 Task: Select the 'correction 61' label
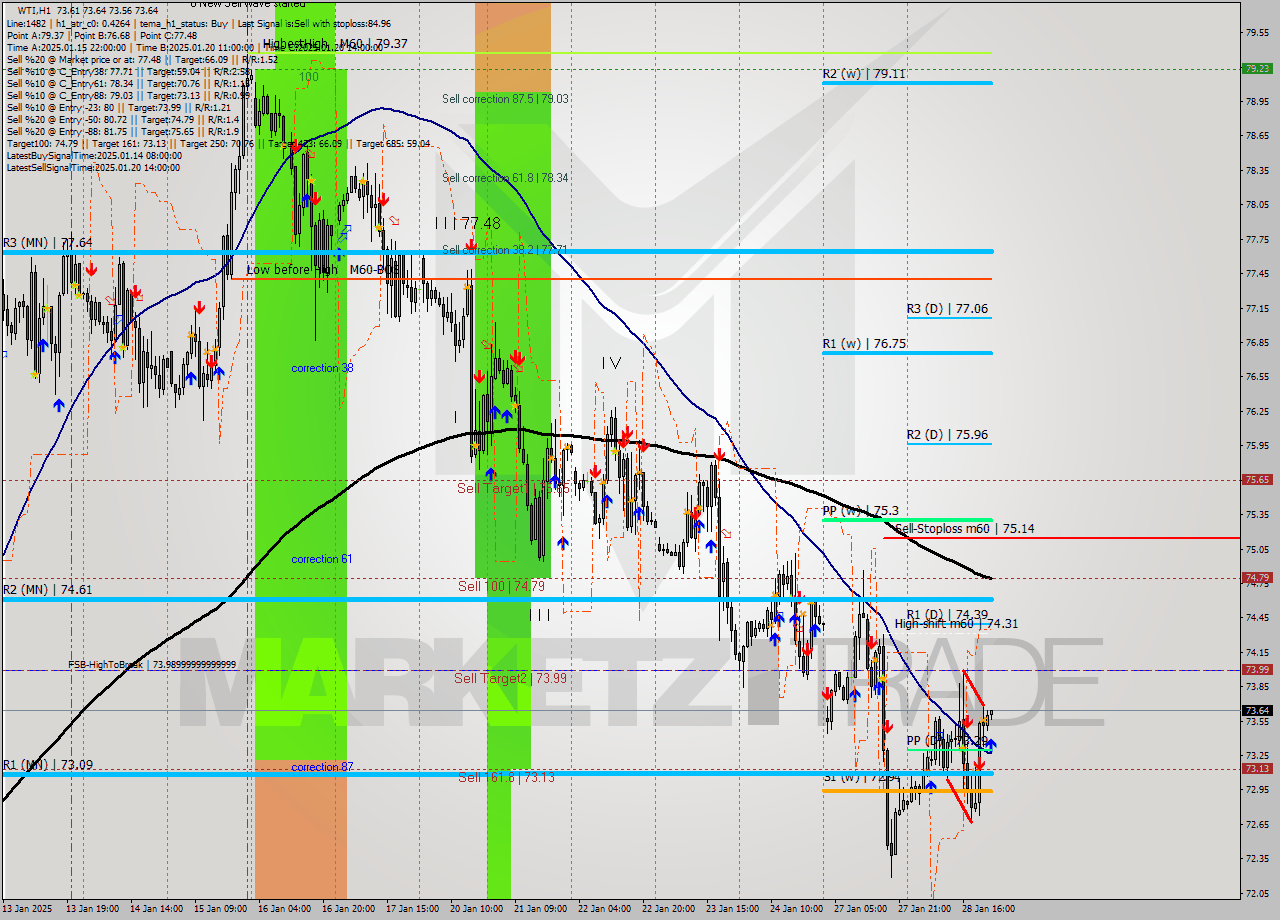tap(322, 559)
